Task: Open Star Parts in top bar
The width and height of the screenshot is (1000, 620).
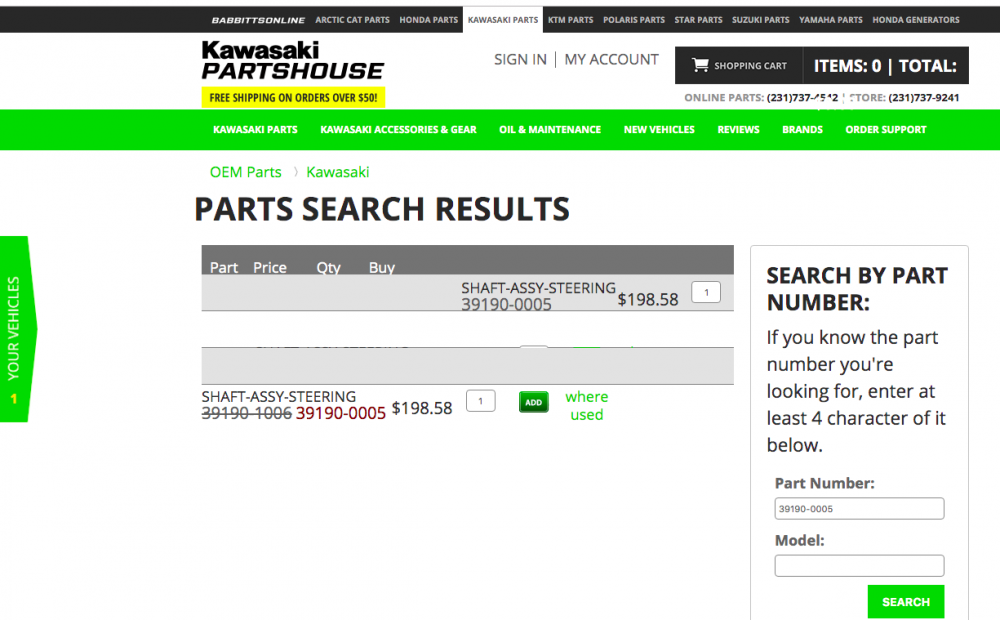Action: [698, 20]
